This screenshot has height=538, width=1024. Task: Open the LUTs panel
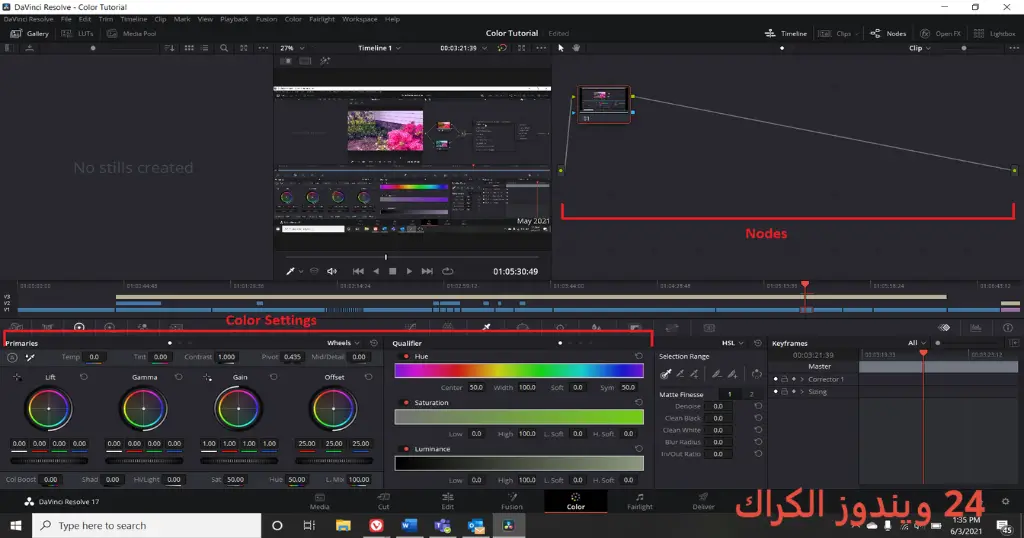pyautogui.click(x=78, y=33)
